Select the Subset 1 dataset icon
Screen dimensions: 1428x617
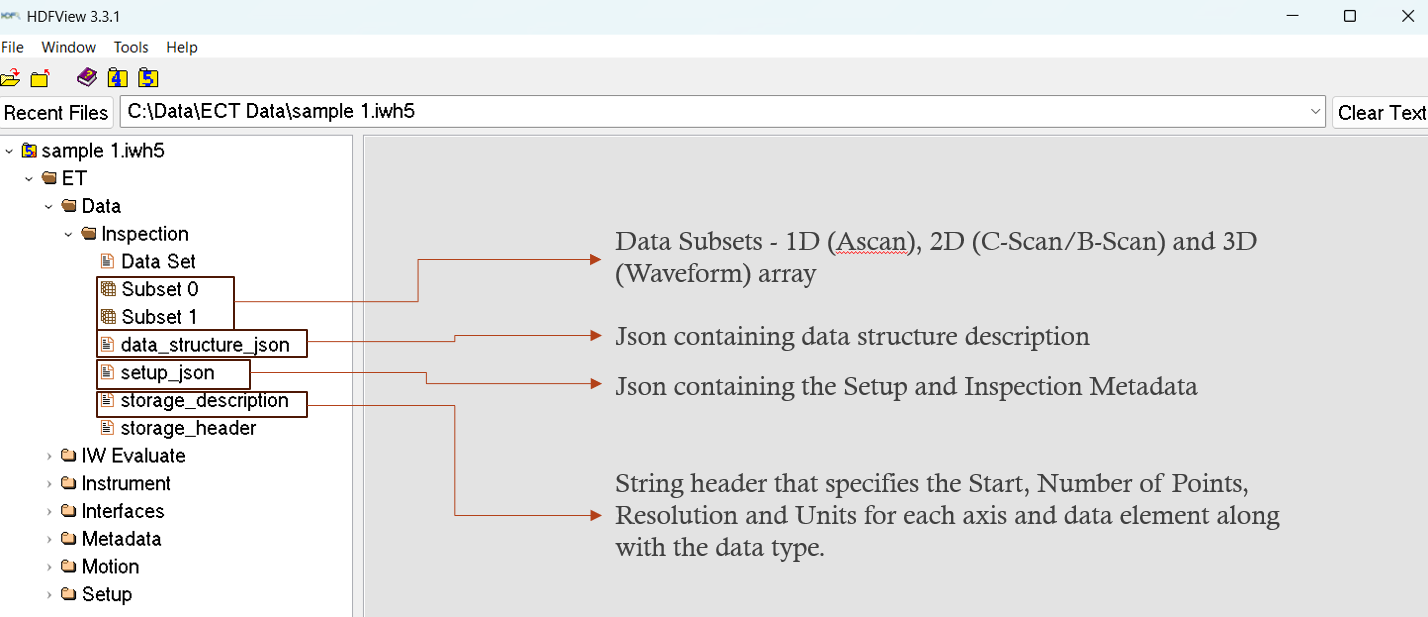point(108,317)
